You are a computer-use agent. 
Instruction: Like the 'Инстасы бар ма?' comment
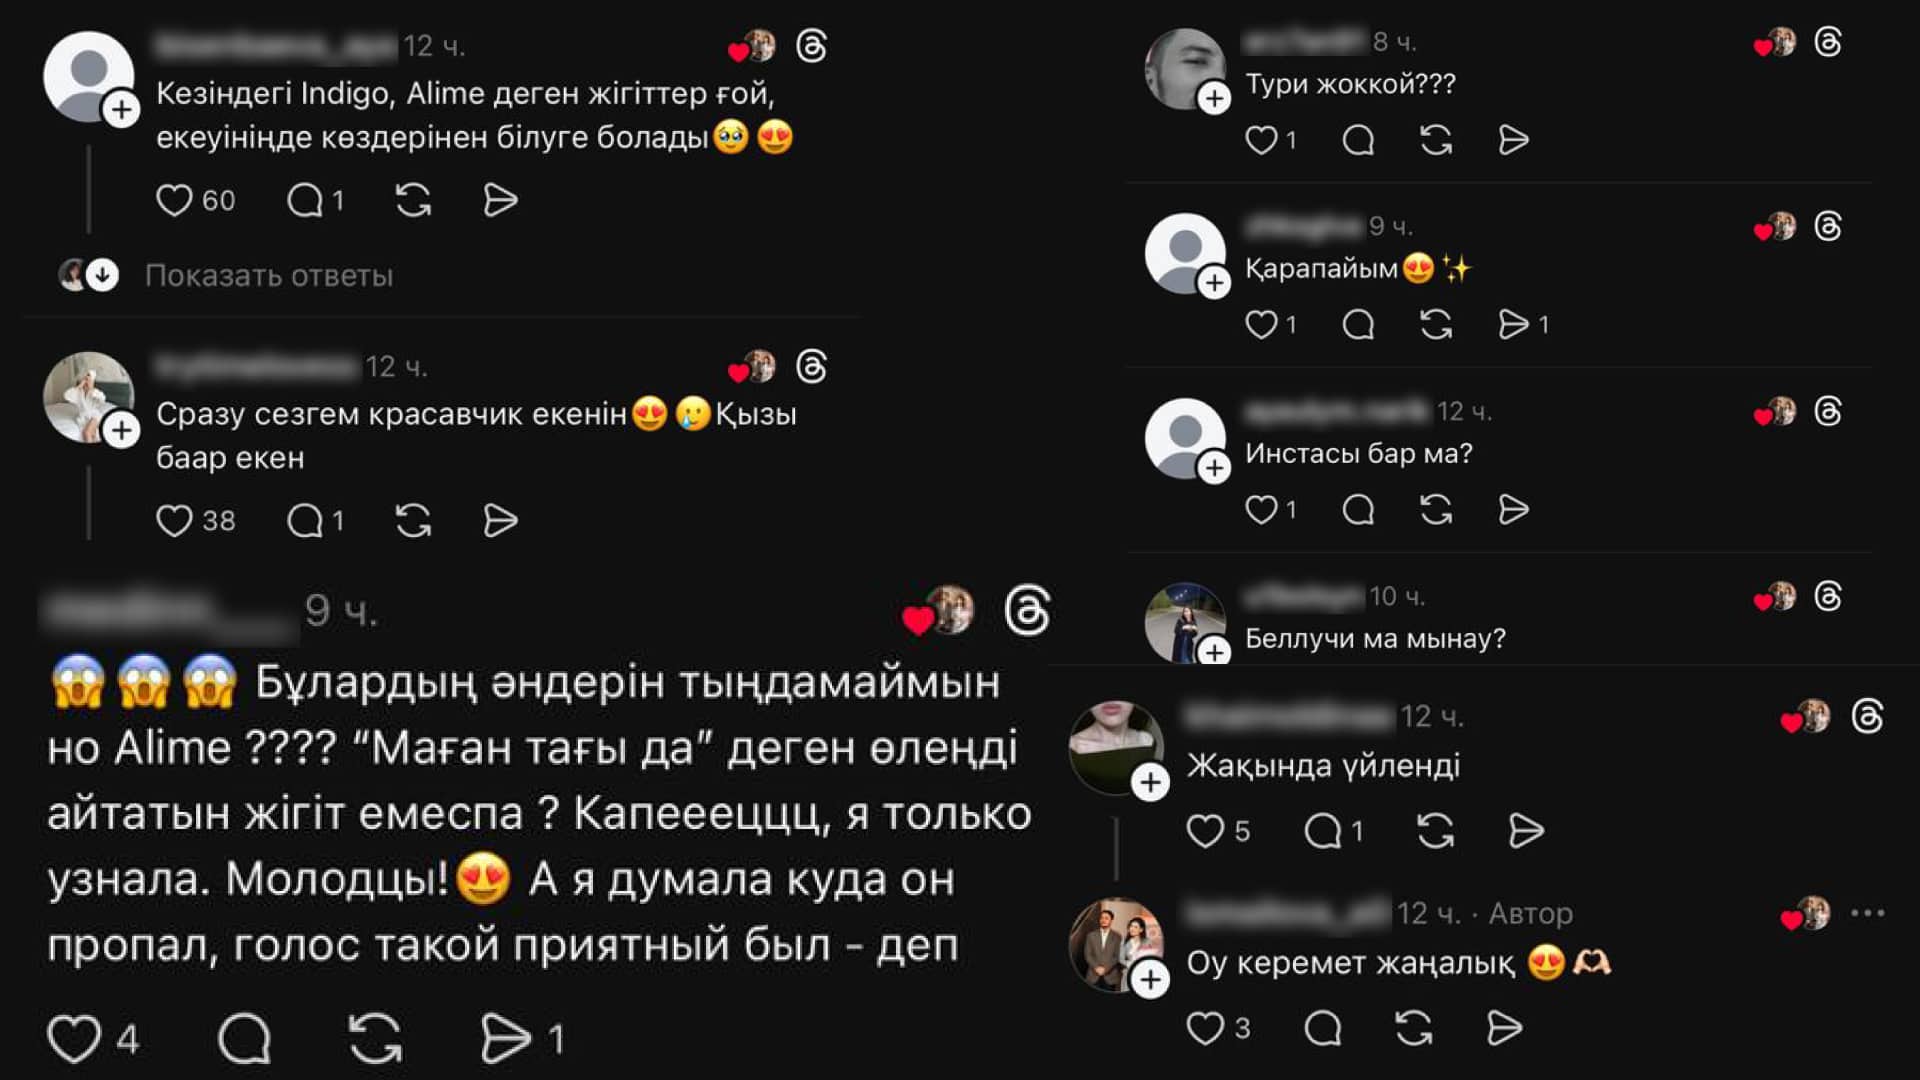tap(1261, 509)
